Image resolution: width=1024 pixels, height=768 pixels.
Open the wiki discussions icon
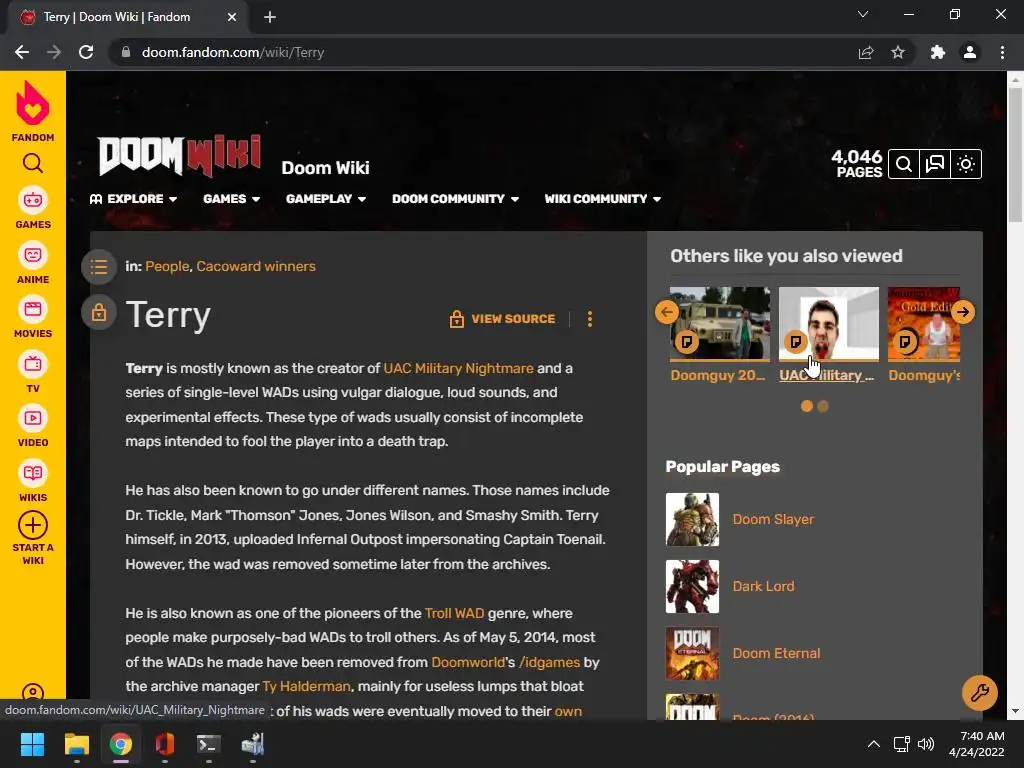[x=935, y=164]
